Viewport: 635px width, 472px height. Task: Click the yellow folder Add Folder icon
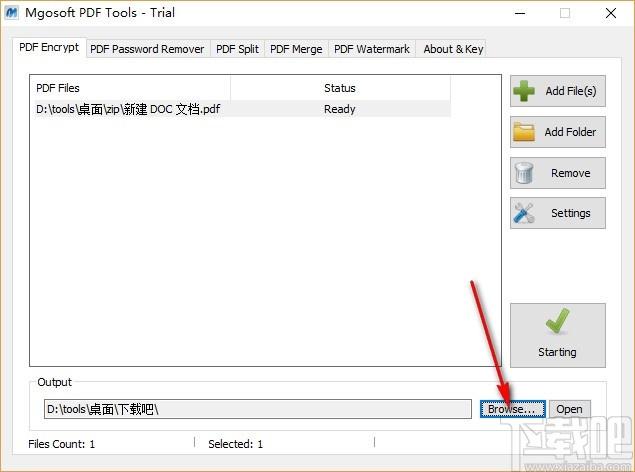point(524,132)
